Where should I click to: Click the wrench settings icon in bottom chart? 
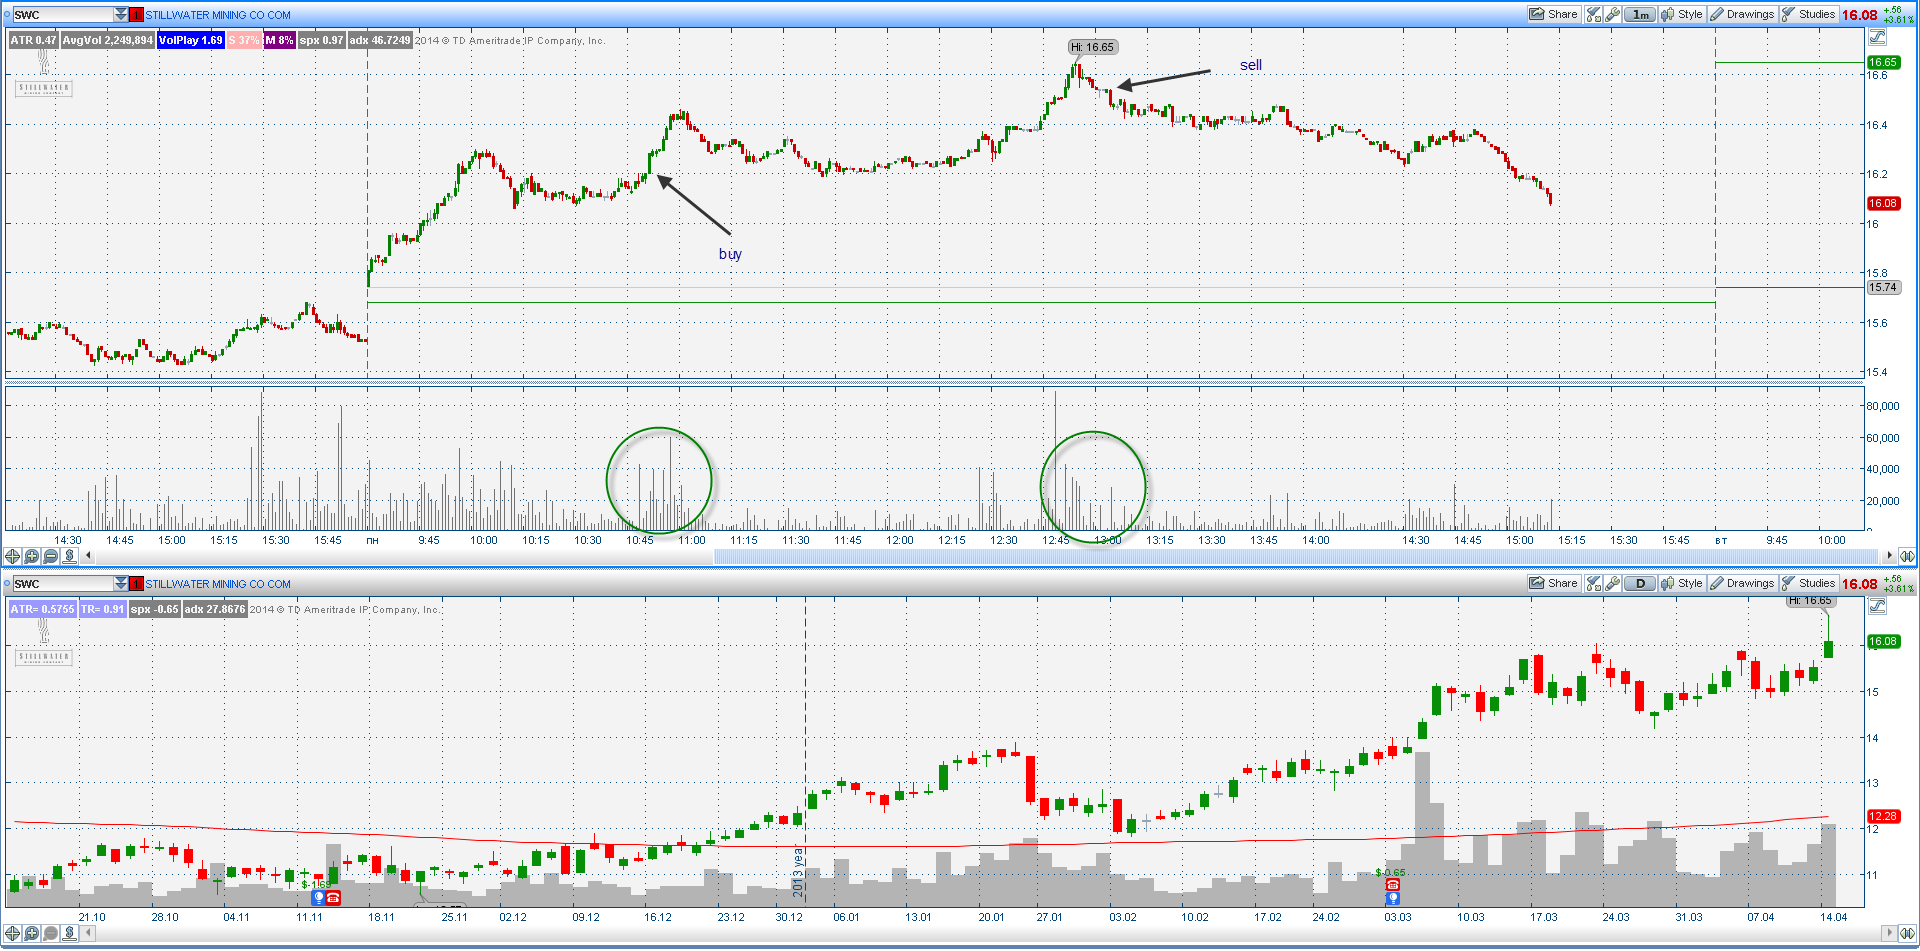pyautogui.click(x=1612, y=583)
